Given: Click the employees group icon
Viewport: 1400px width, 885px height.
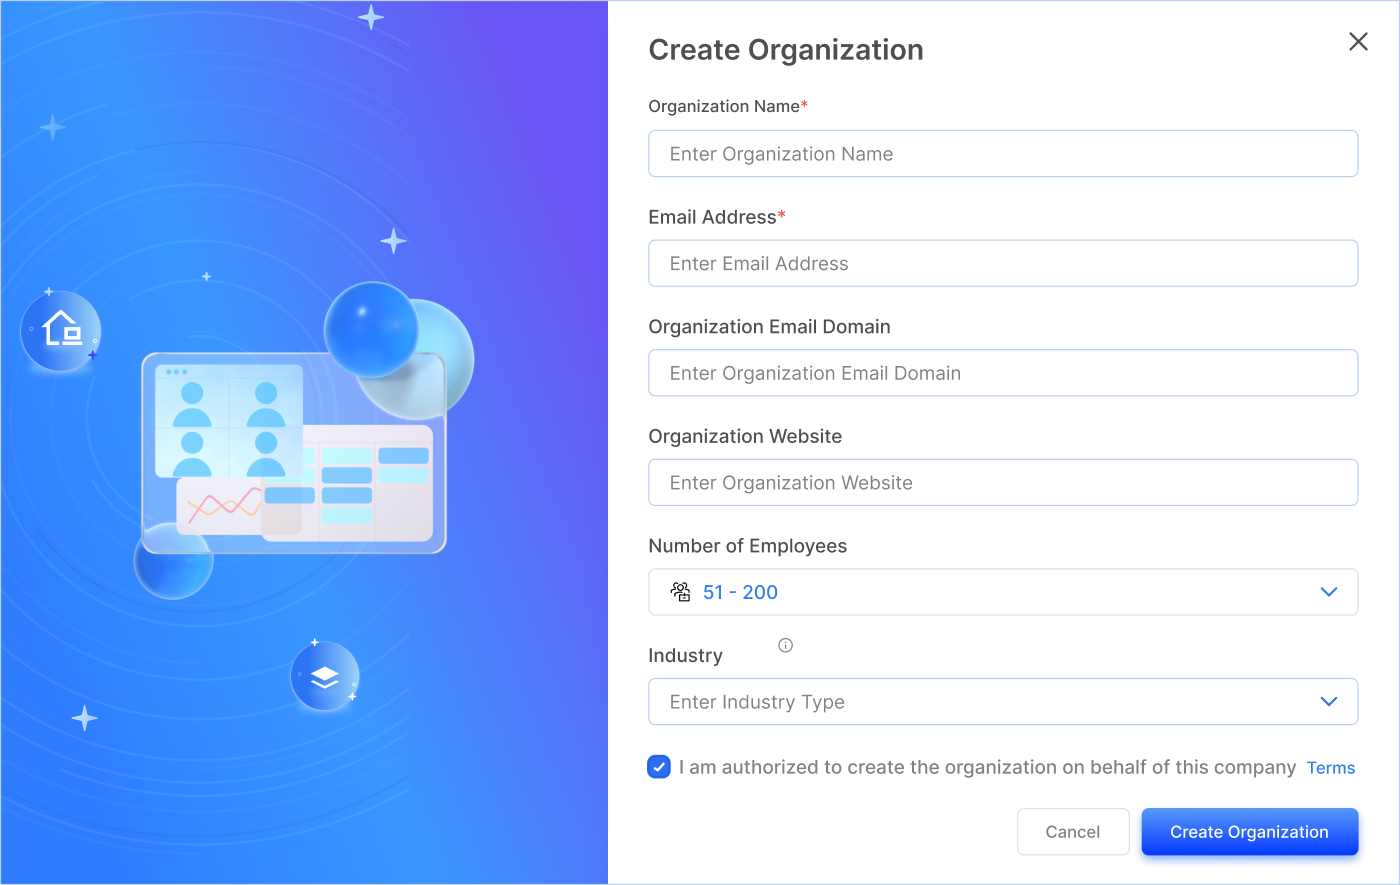Looking at the screenshot, I should 681,592.
